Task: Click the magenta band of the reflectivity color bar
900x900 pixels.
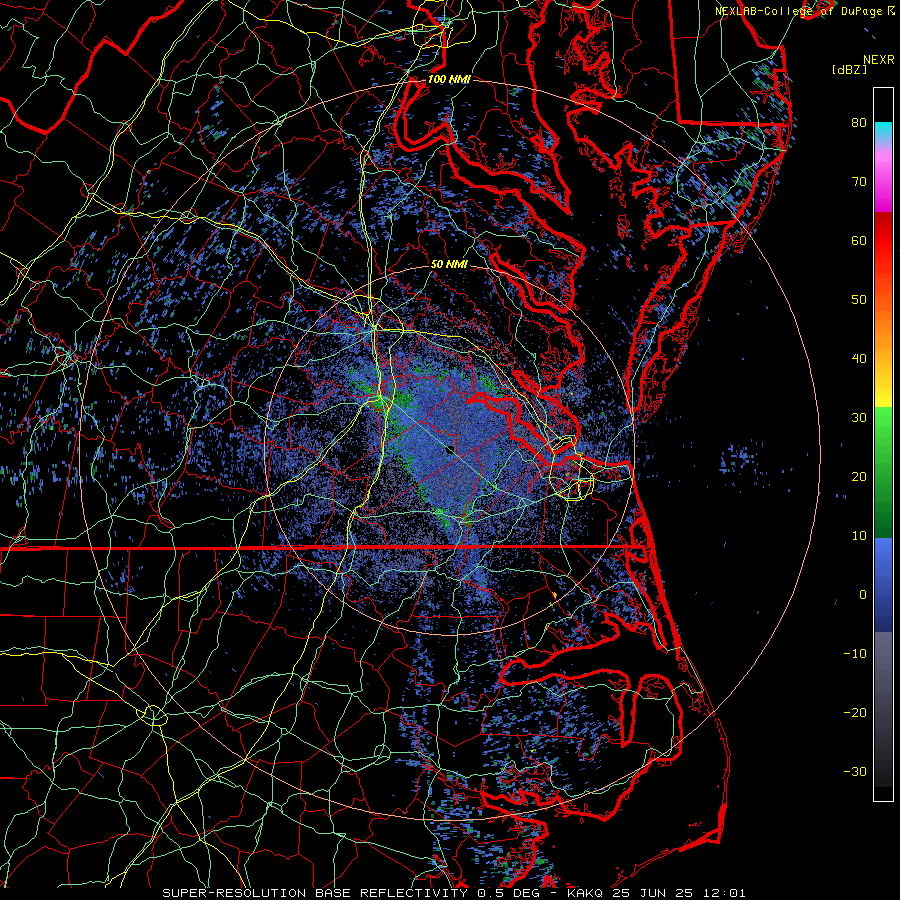Action: (883, 181)
